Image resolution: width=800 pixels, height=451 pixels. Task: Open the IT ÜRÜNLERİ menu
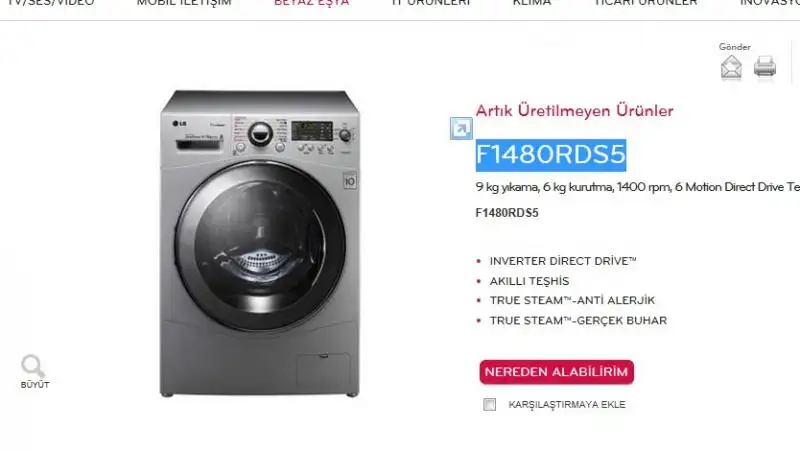[x=431, y=2]
